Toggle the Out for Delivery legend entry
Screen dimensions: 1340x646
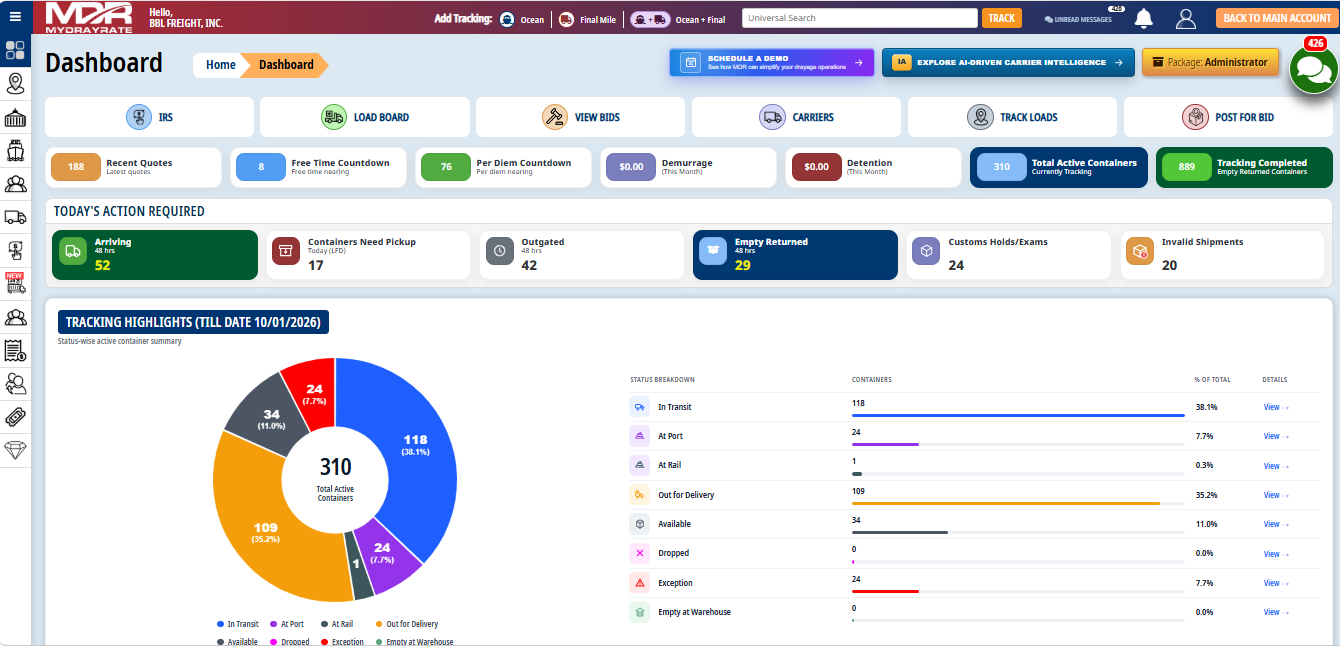(x=407, y=624)
